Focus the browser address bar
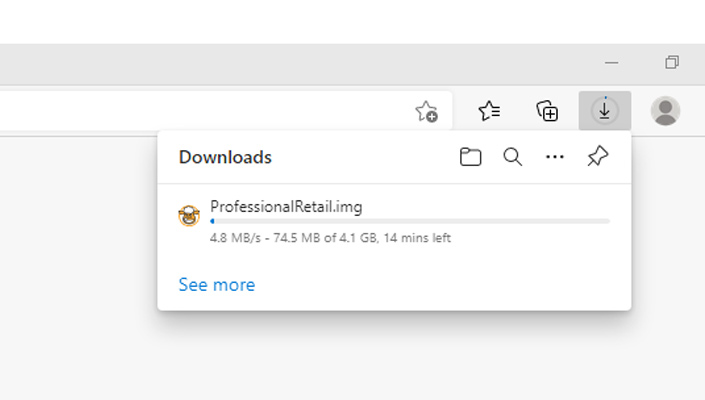This screenshot has width=705, height=400. [200, 111]
